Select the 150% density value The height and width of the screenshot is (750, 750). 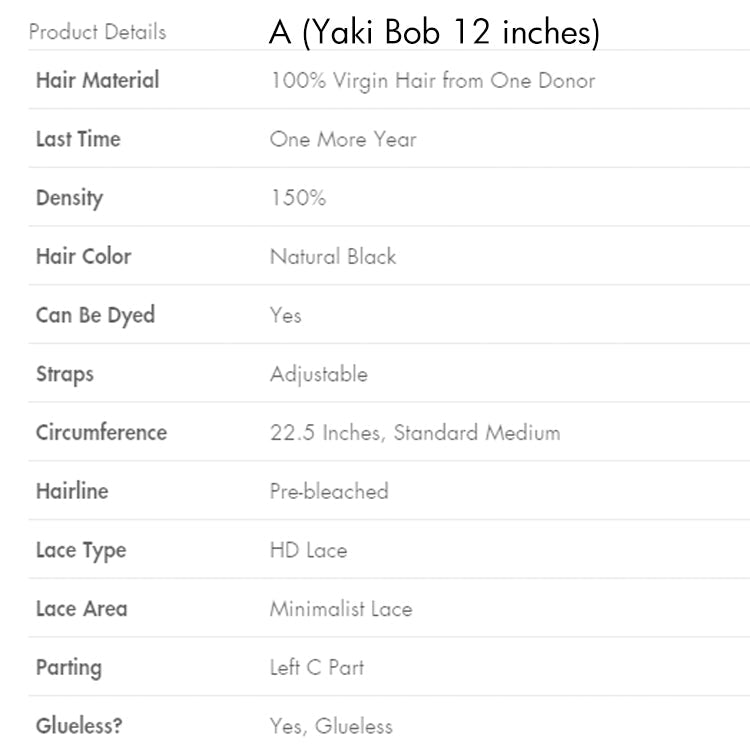tap(298, 198)
